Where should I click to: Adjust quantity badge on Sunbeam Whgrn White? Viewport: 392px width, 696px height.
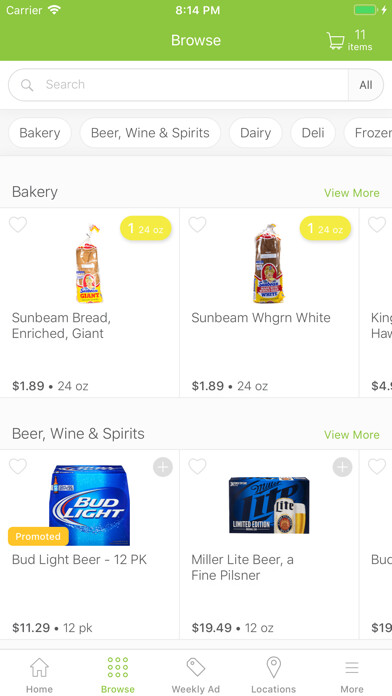click(x=325, y=229)
